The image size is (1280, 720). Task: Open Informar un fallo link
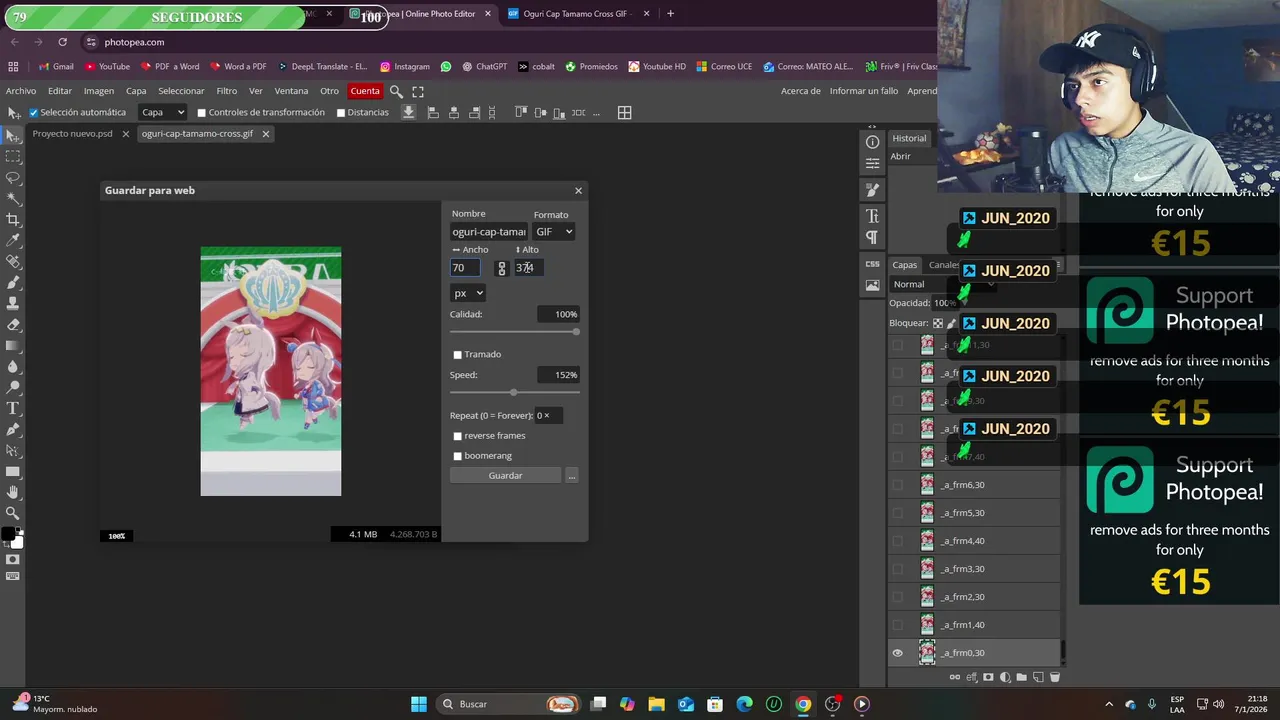click(x=864, y=91)
